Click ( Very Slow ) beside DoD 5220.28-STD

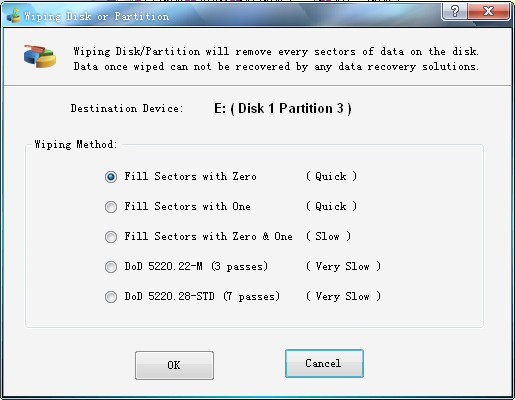tap(343, 296)
